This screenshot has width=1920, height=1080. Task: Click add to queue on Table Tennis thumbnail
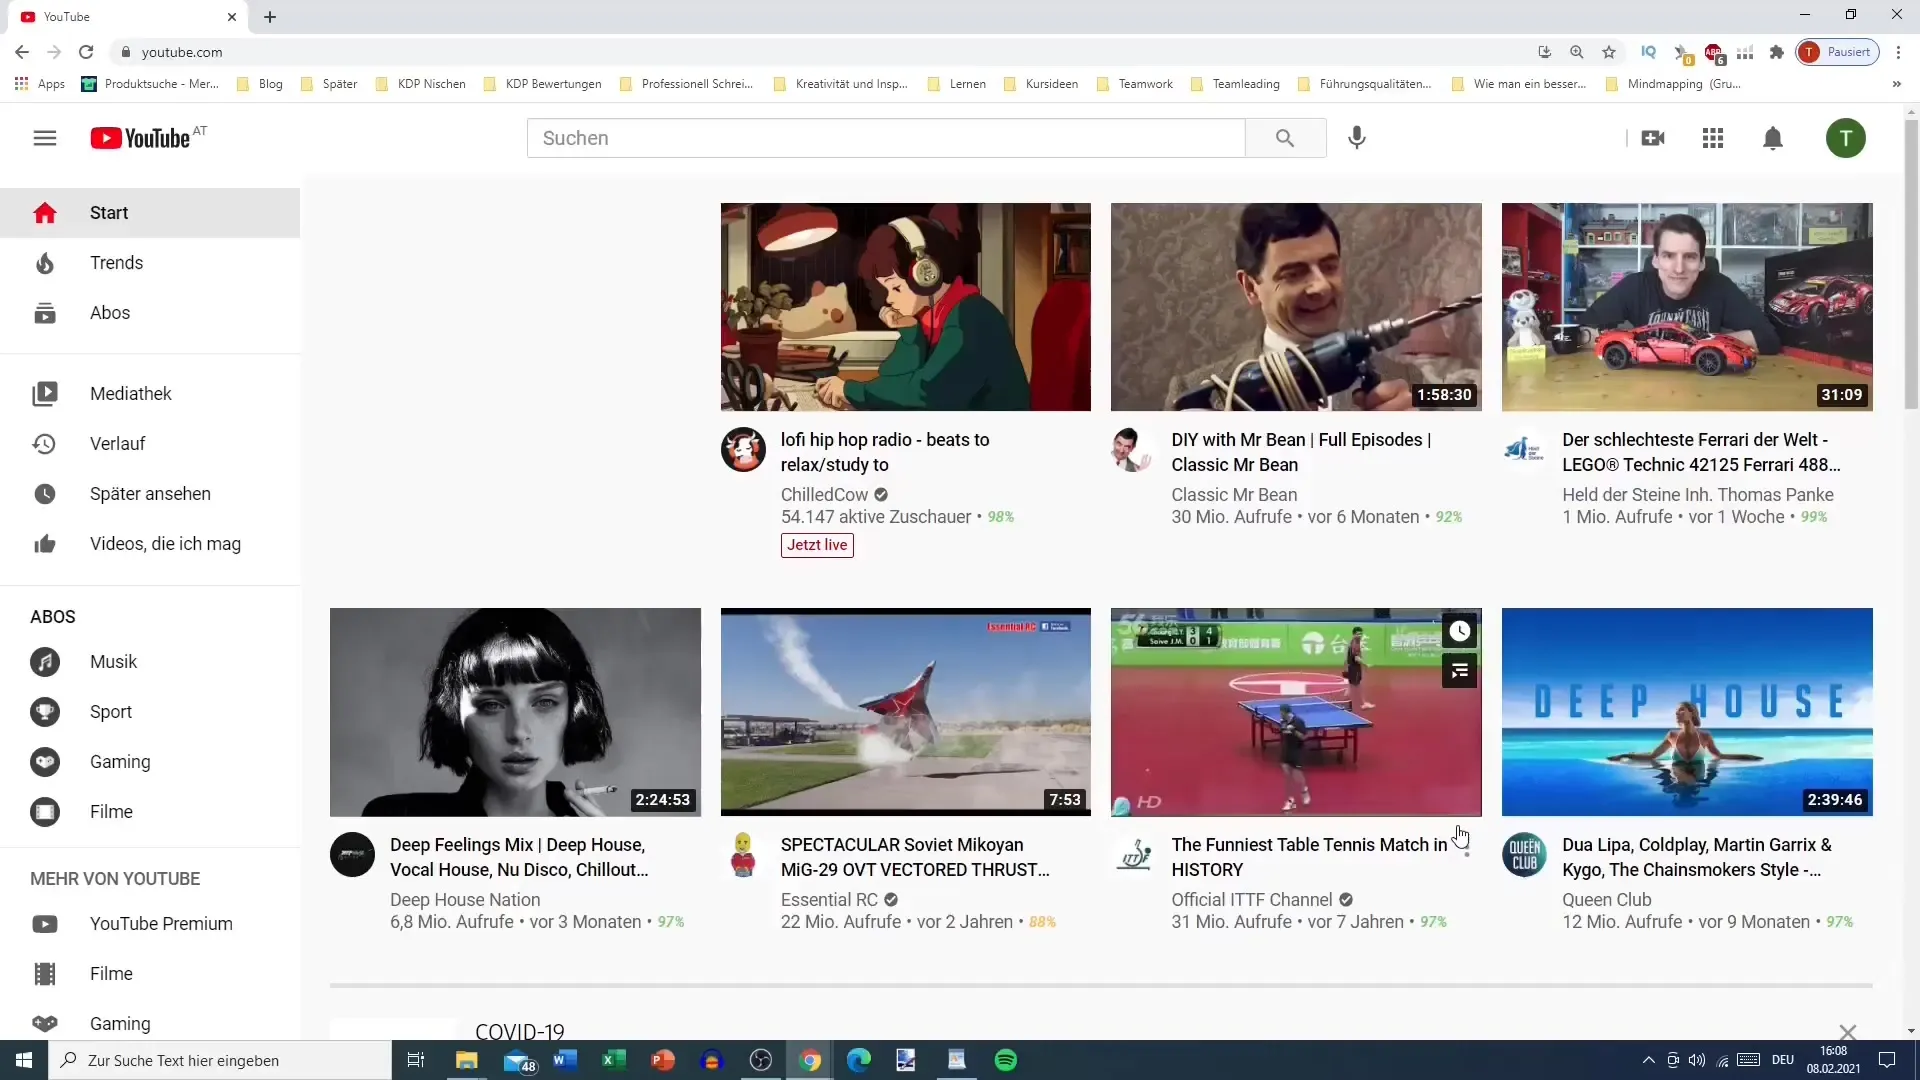click(x=1460, y=670)
